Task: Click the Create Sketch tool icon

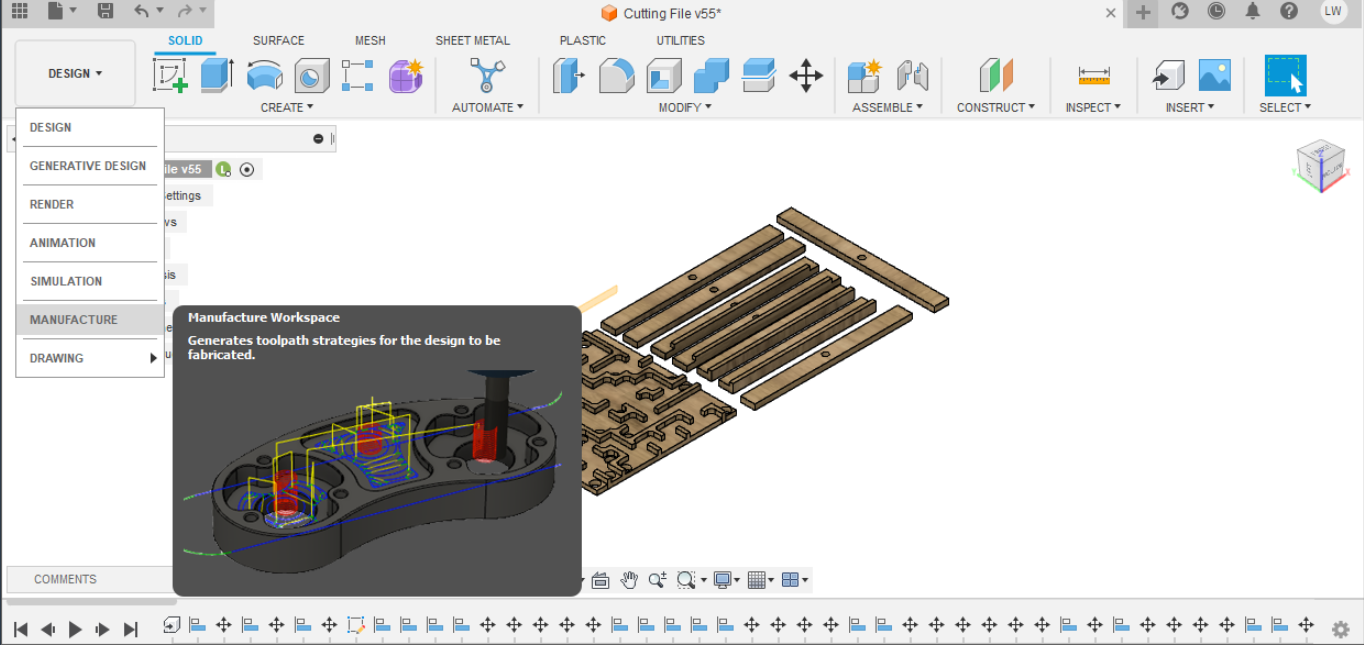Action: [170, 75]
